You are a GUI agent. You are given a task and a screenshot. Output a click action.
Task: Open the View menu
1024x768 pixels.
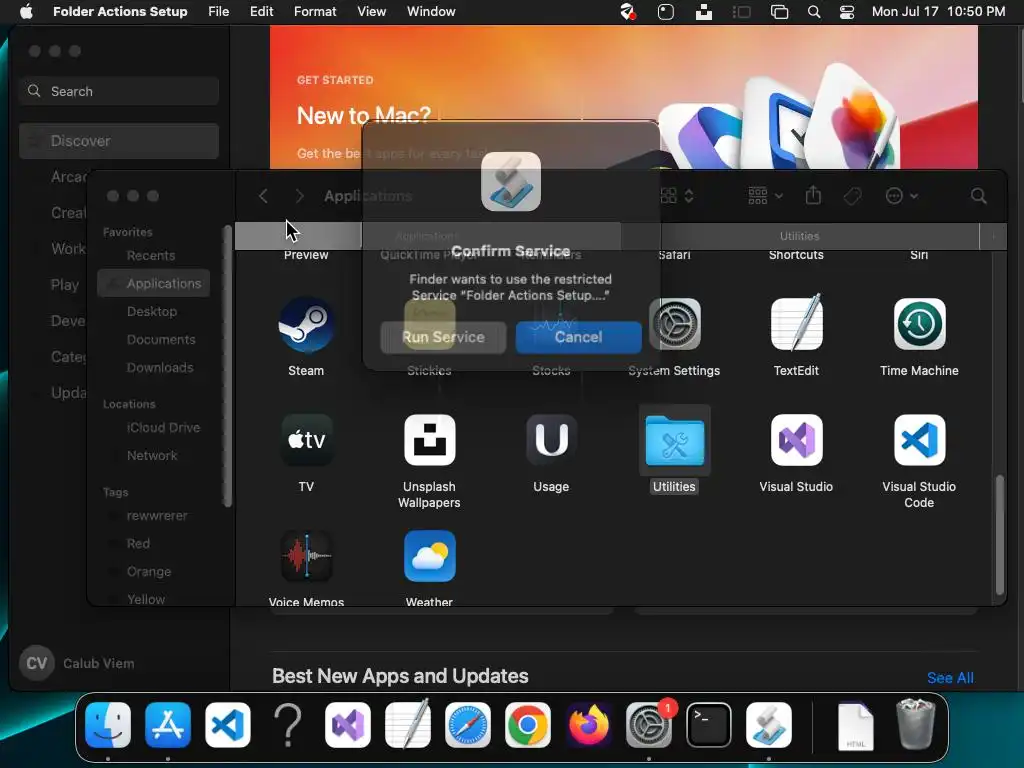[371, 12]
